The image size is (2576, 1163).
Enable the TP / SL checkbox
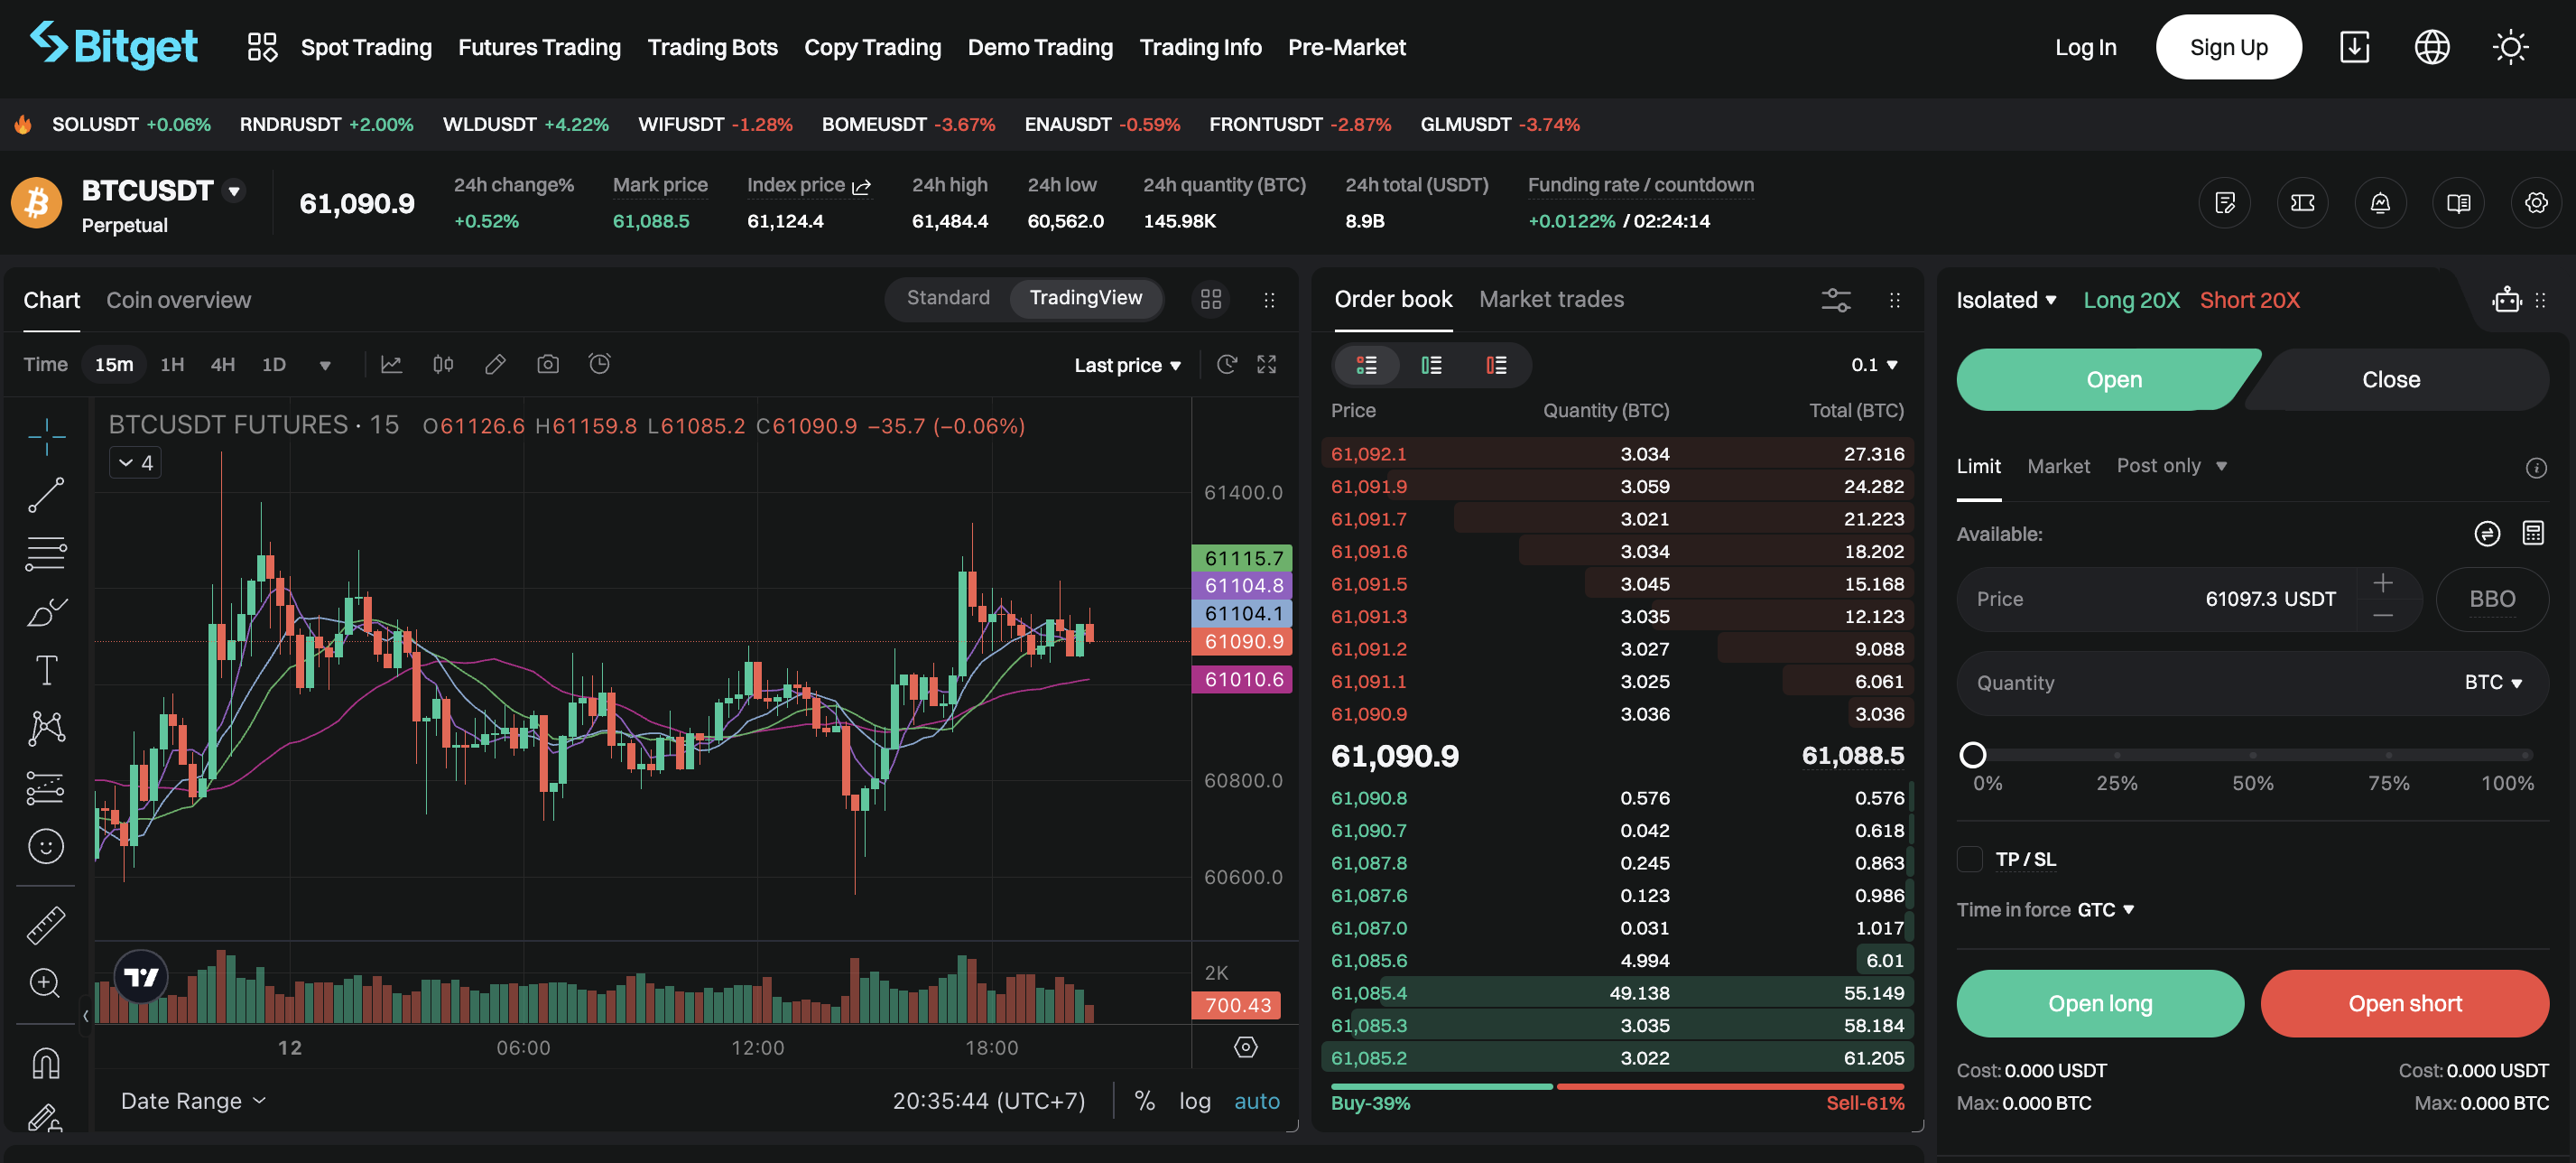1969,859
